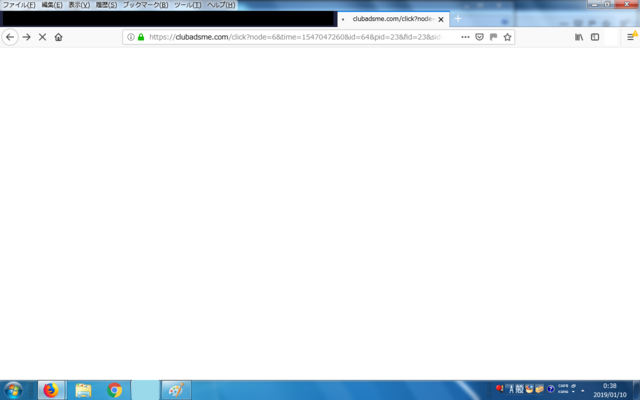Open the Library icon

[x=579, y=37]
